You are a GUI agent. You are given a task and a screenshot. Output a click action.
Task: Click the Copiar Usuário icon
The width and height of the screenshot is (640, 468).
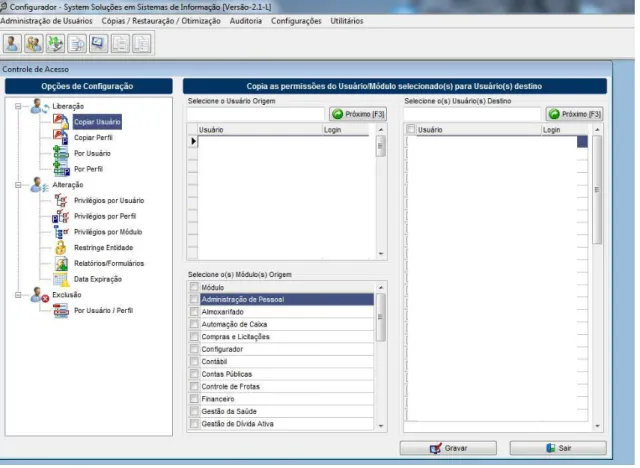60,122
